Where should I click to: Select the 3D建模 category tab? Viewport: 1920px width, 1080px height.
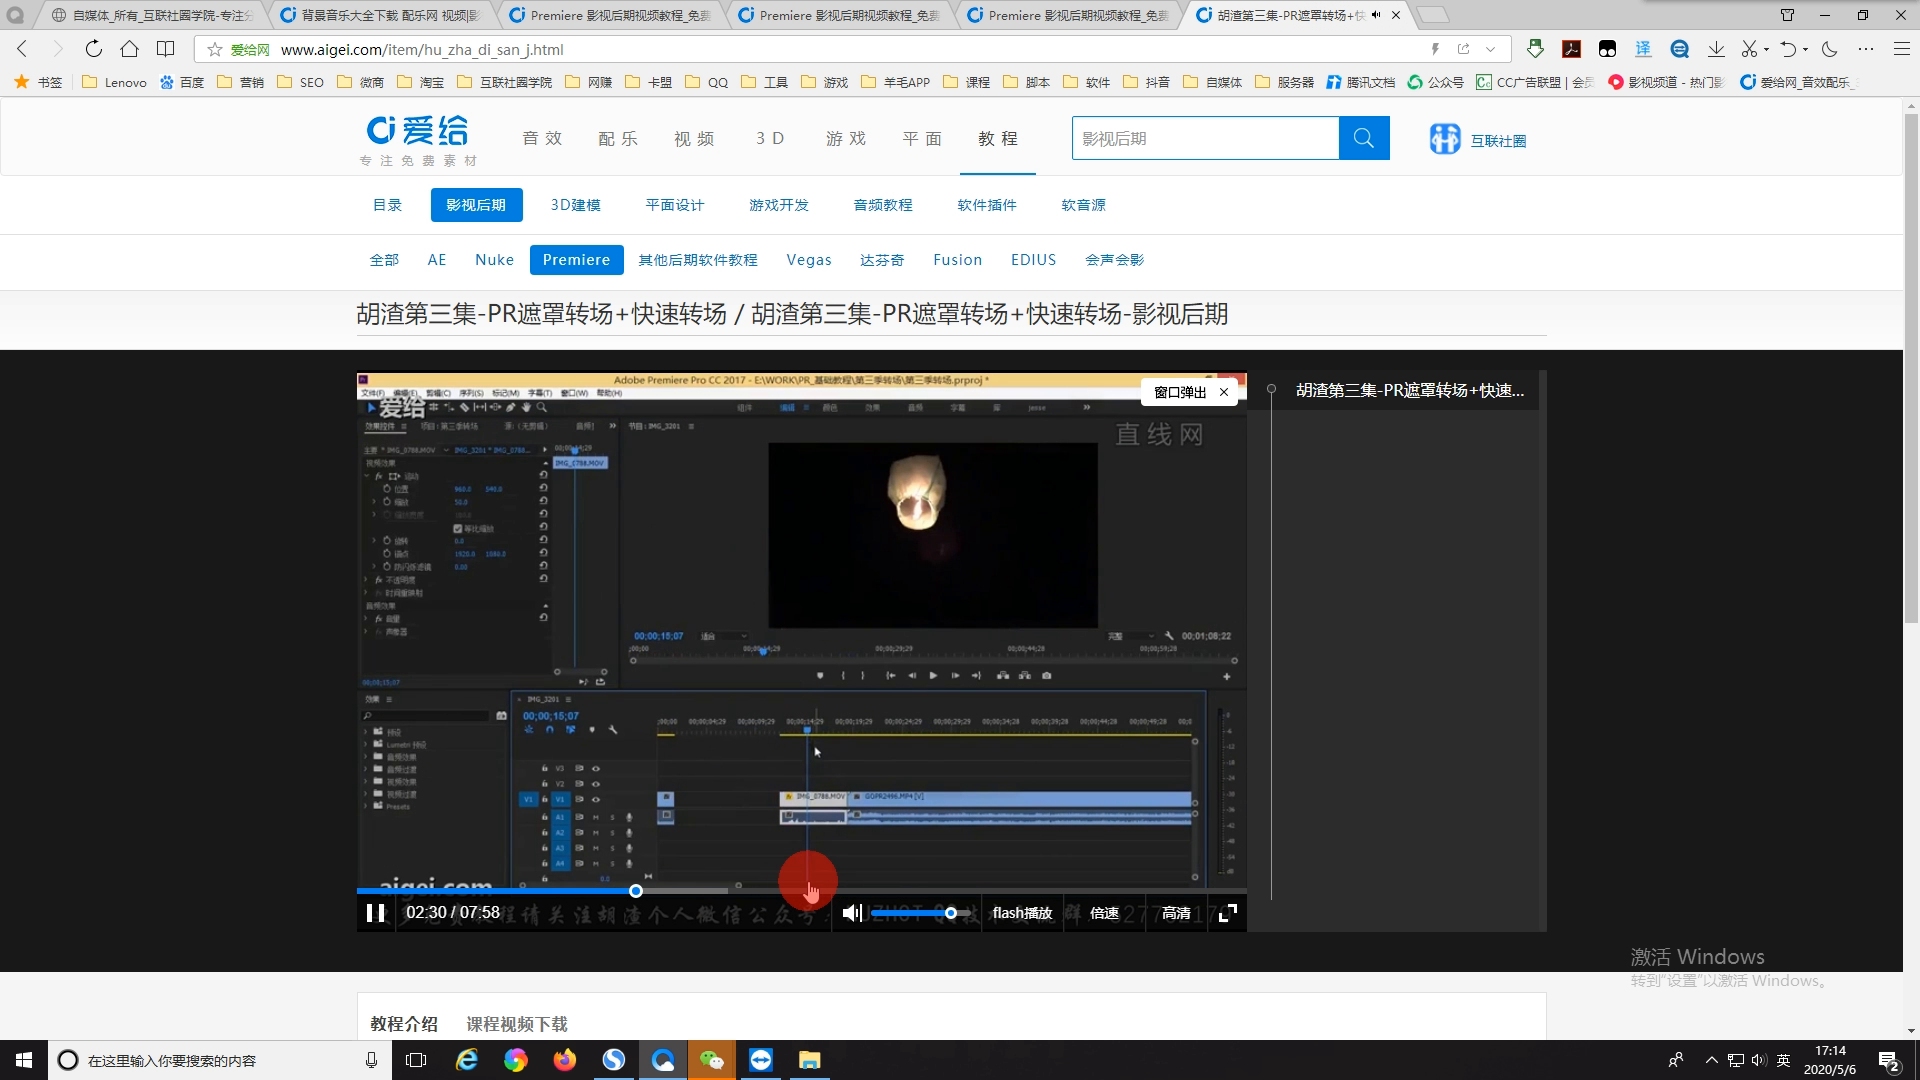click(576, 205)
